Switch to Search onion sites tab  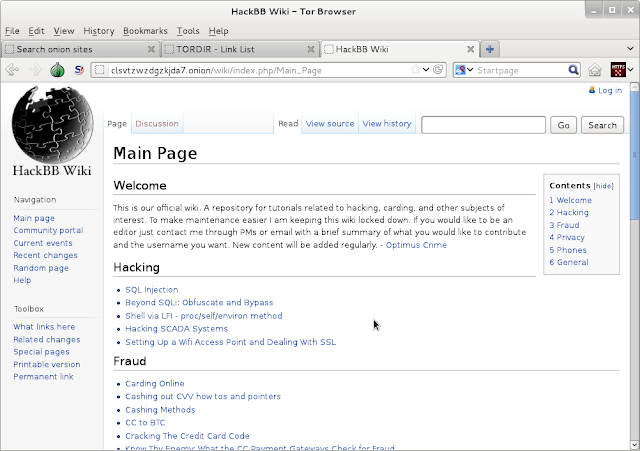[x=80, y=49]
